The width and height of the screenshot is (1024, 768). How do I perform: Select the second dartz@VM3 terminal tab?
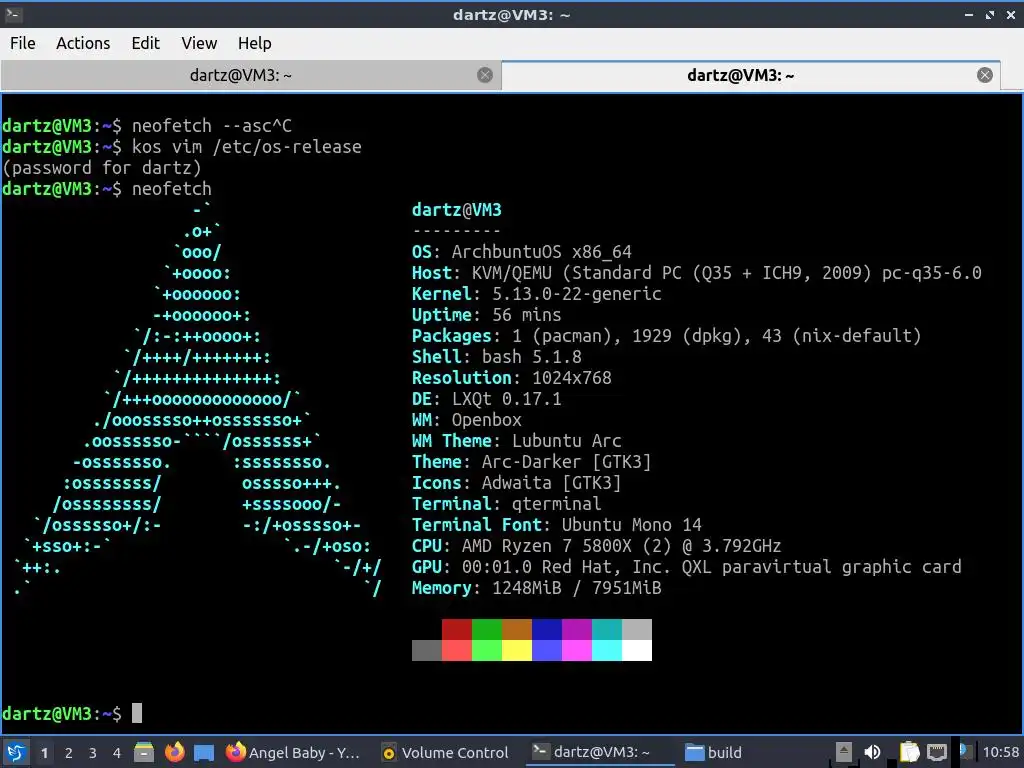click(x=741, y=75)
